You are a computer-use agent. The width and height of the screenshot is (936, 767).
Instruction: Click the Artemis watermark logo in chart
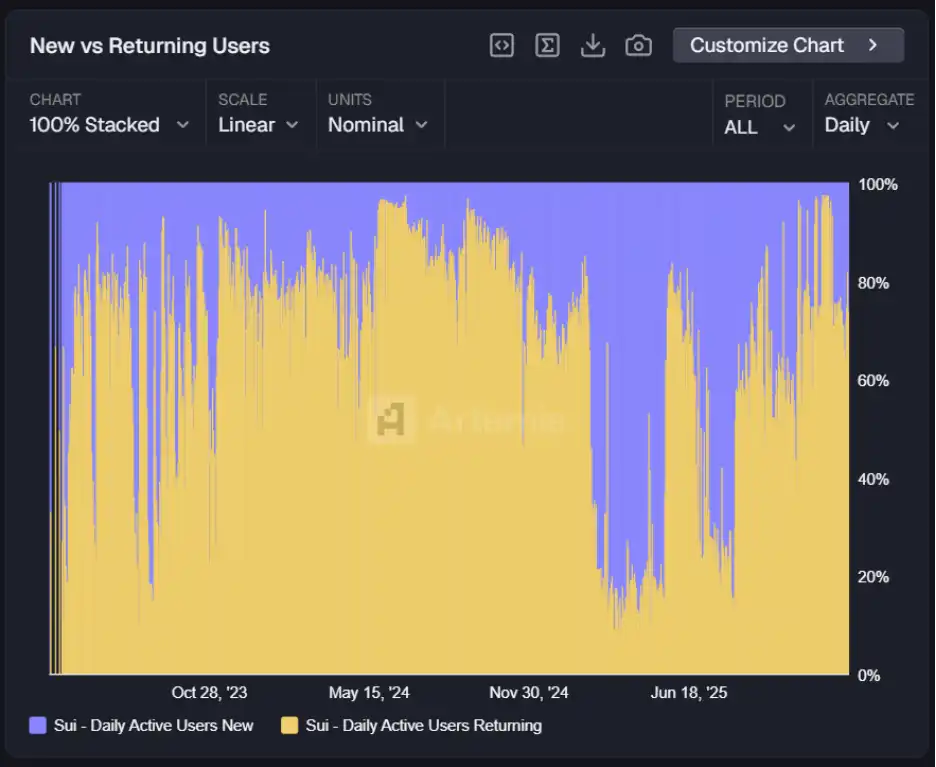(x=391, y=419)
